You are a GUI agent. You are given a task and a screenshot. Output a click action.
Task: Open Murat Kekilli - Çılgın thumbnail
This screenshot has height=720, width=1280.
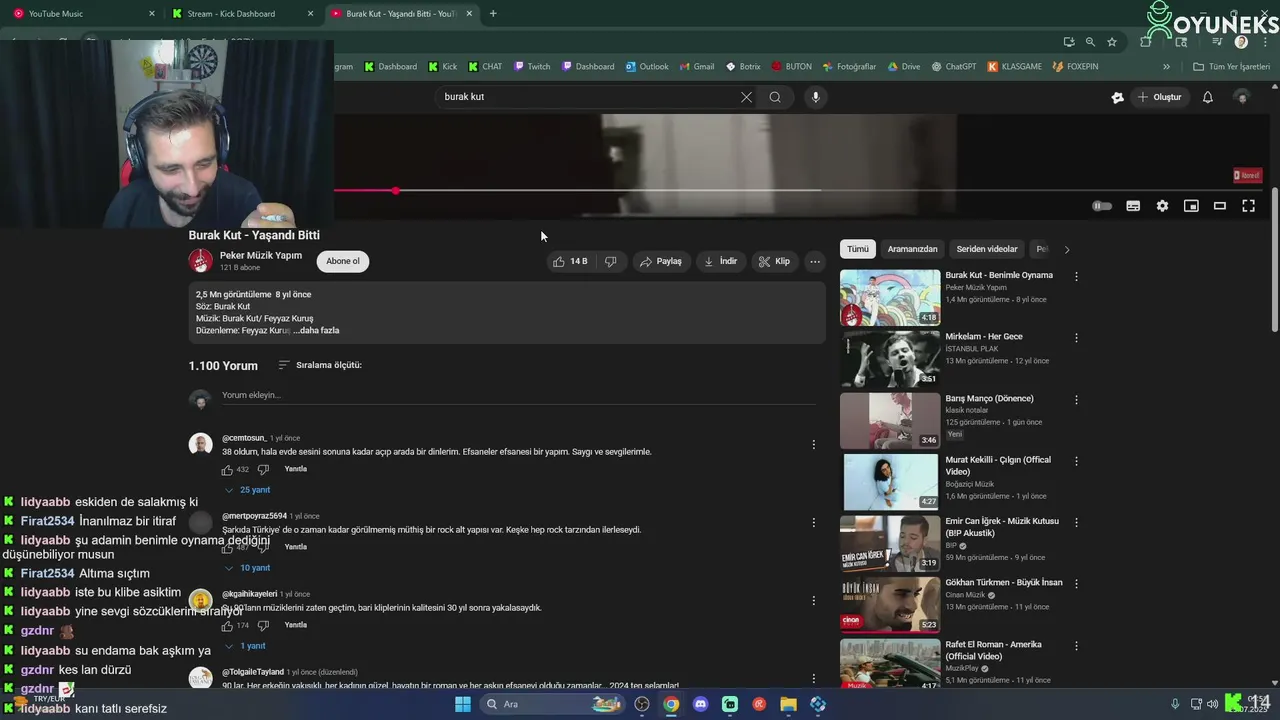tap(890, 482)
